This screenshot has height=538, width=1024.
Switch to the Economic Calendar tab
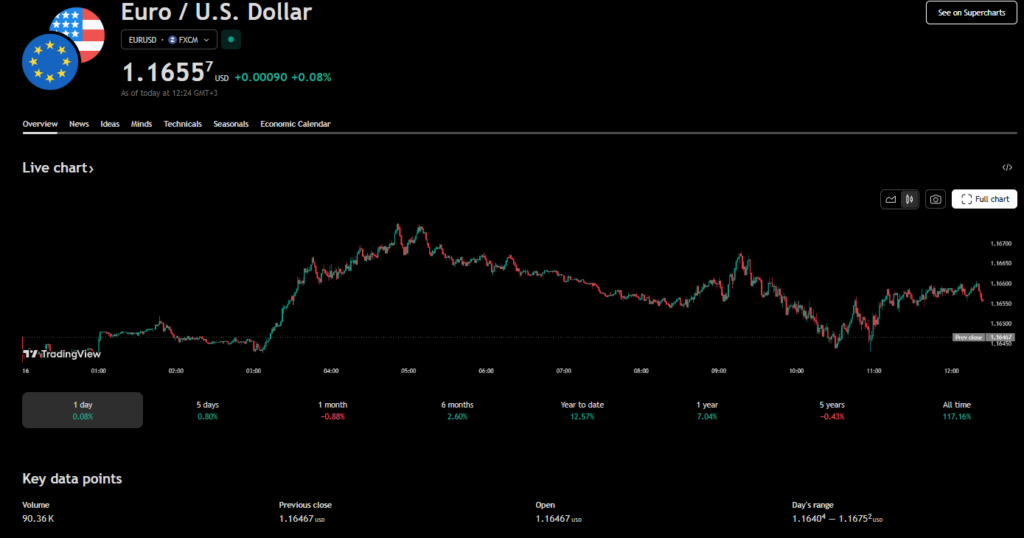tap(295, 124)
